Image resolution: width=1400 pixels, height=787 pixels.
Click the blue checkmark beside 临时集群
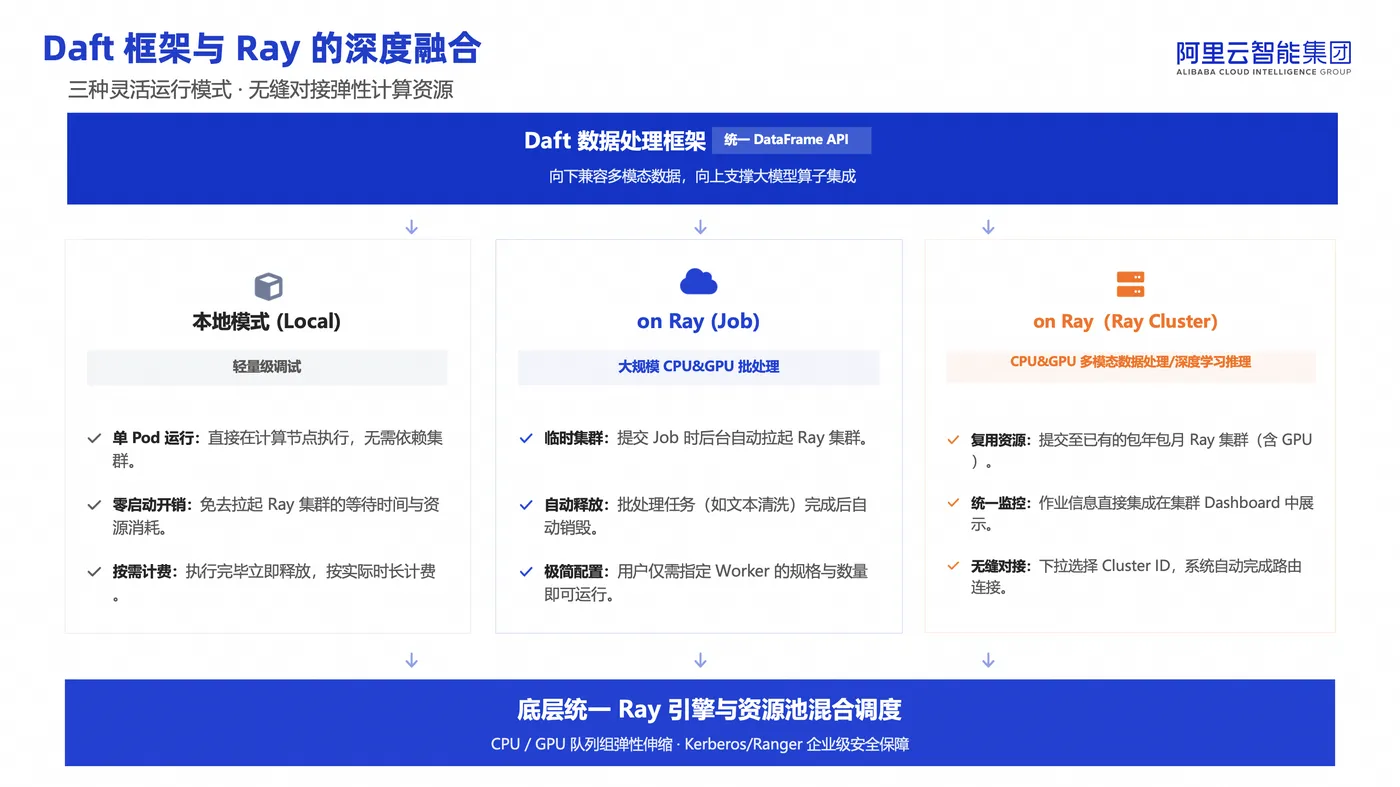(526, 438)
